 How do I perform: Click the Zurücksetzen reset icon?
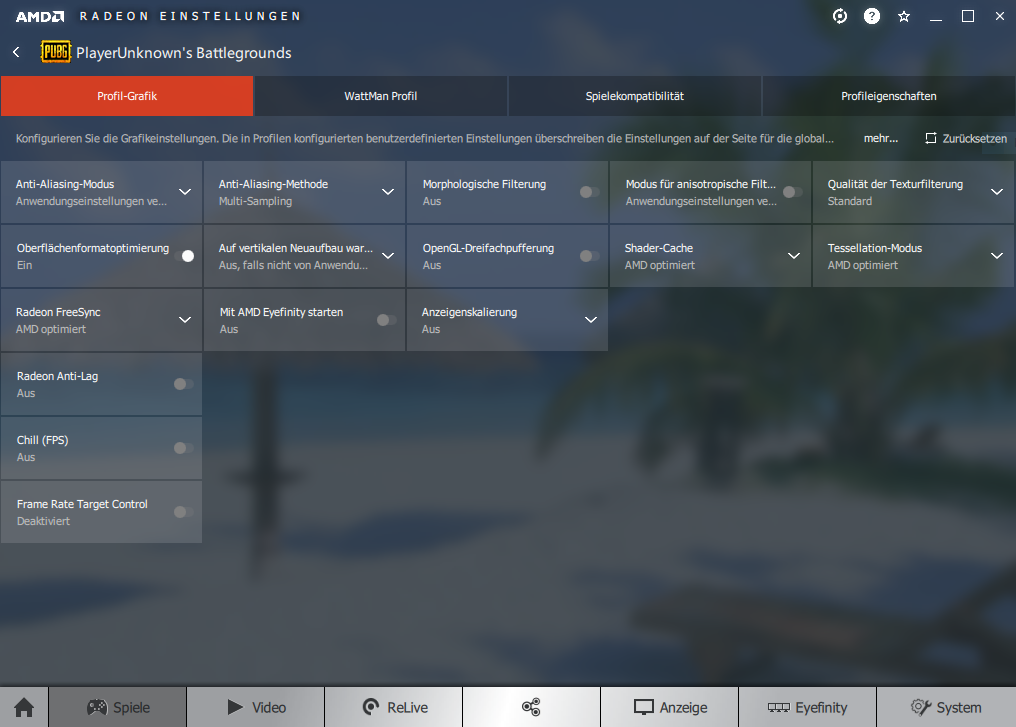point(930,138)
